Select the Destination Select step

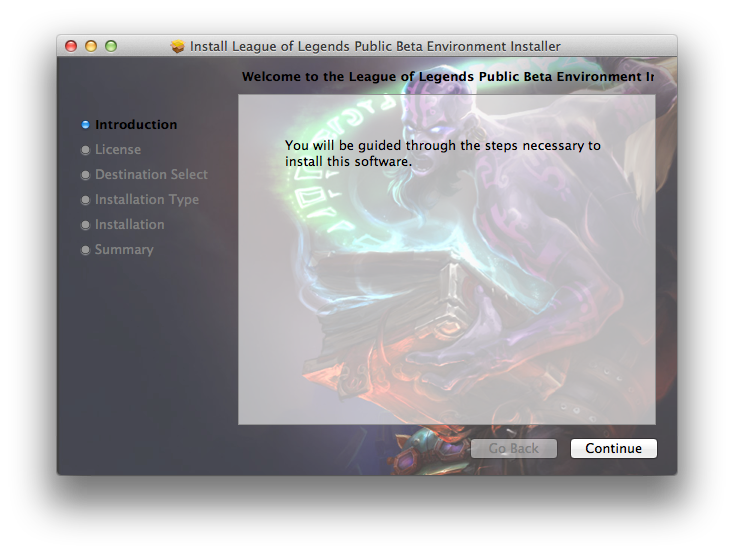click(x=151, y=174)
